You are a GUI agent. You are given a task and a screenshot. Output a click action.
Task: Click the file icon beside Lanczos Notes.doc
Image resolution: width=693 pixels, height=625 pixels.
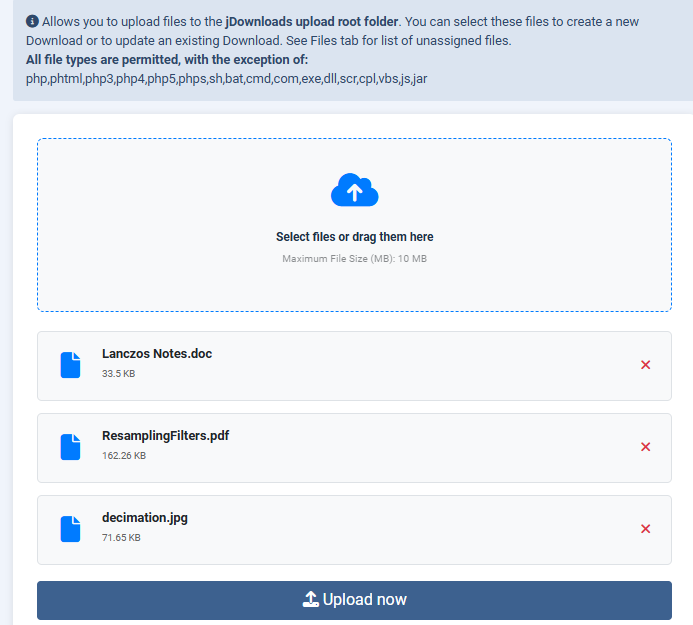click(x=70, y=365)
